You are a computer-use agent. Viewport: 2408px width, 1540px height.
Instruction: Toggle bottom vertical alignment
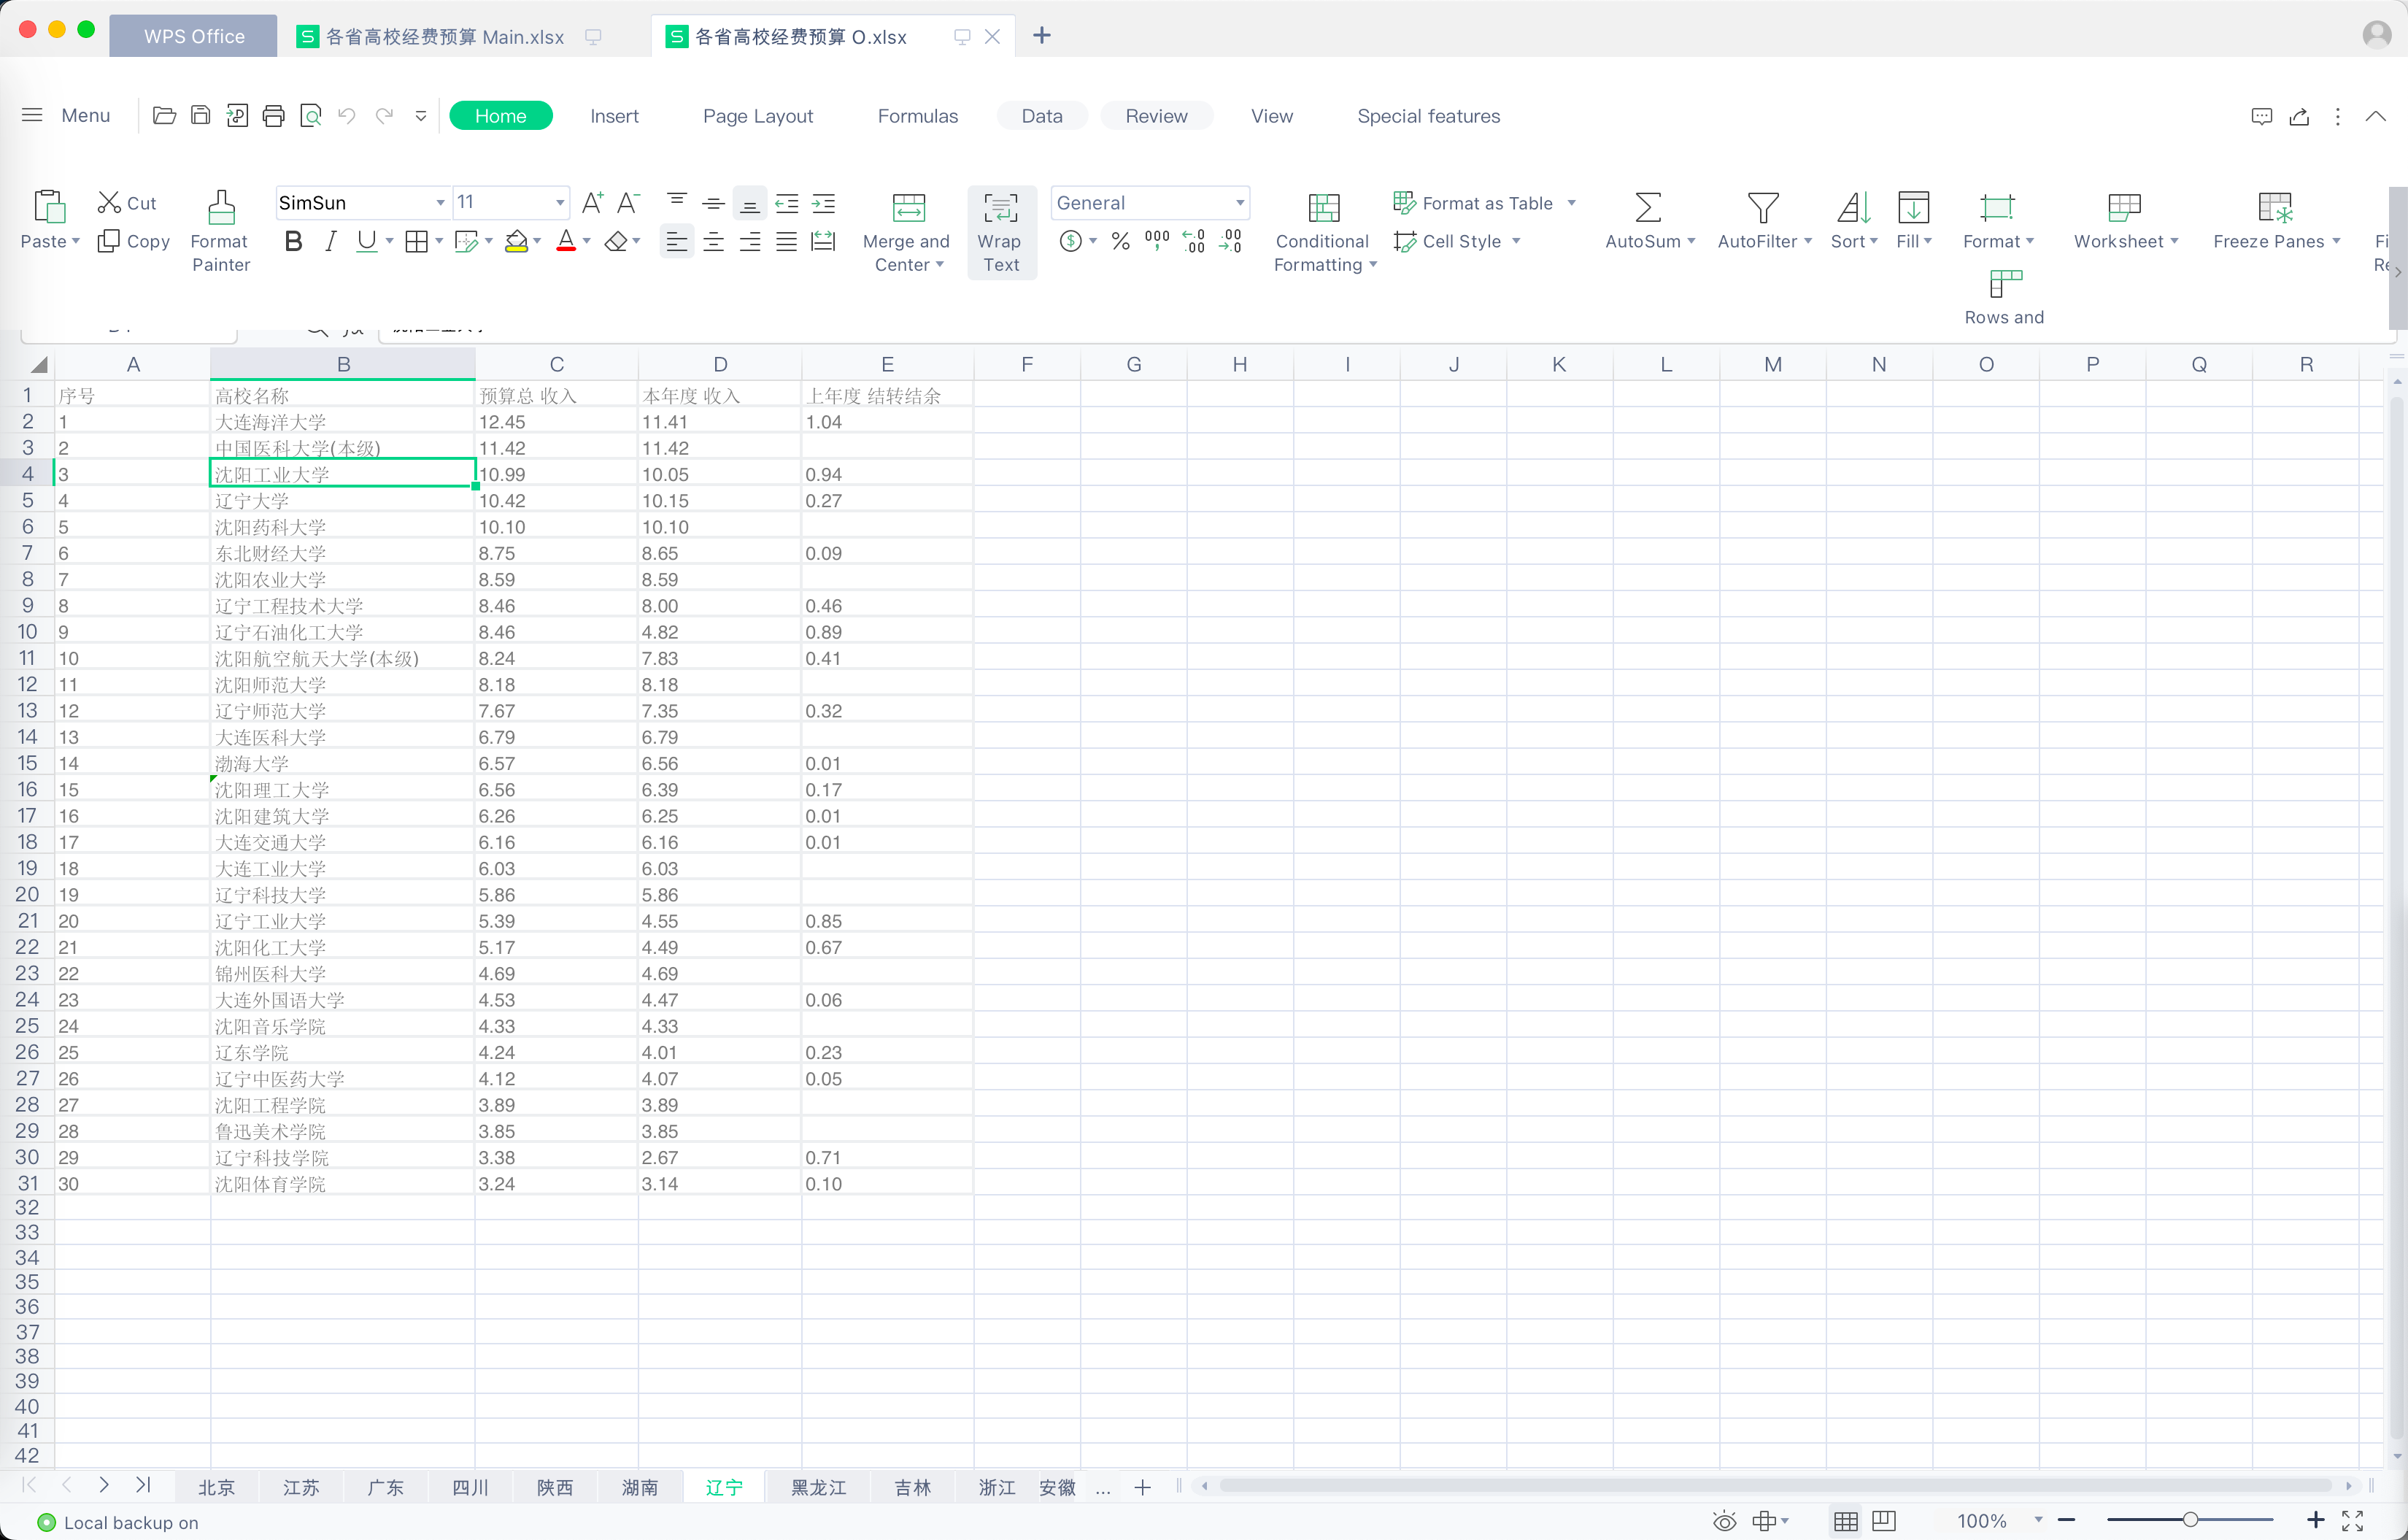(750, 204)
